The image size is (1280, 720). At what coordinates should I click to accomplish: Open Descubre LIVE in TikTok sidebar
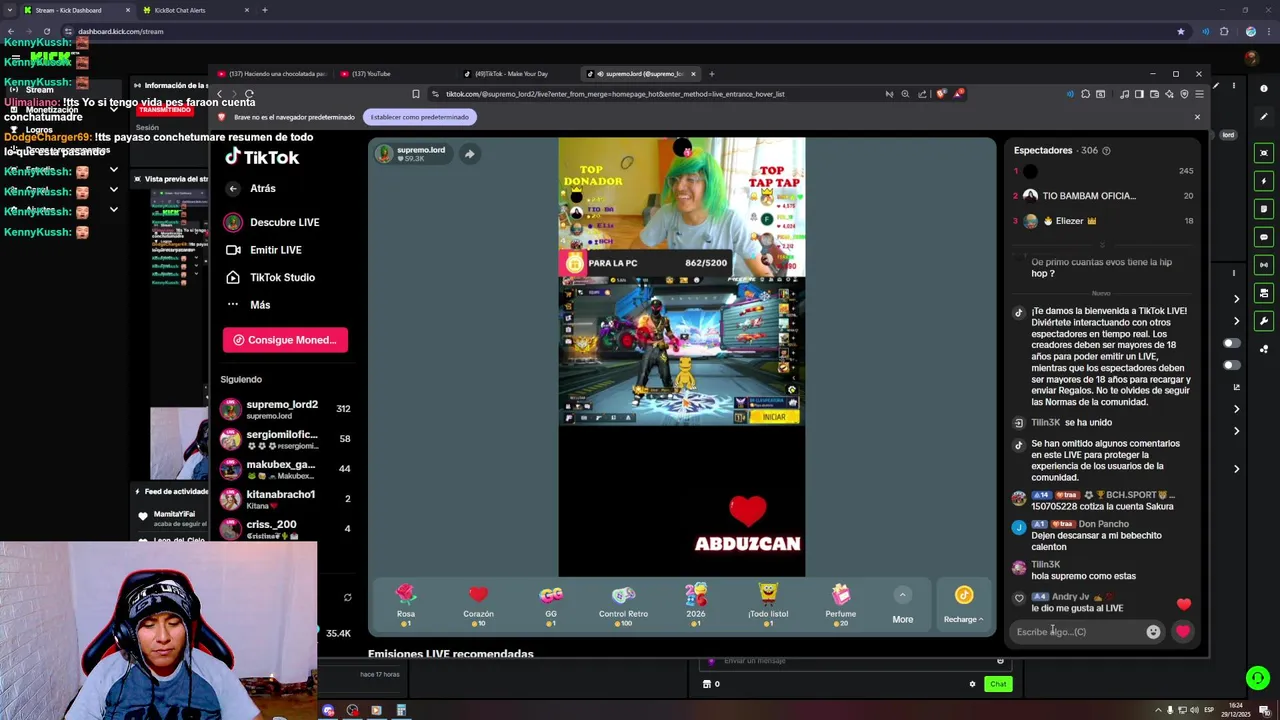pyautogui.click(x=272, y=222)
